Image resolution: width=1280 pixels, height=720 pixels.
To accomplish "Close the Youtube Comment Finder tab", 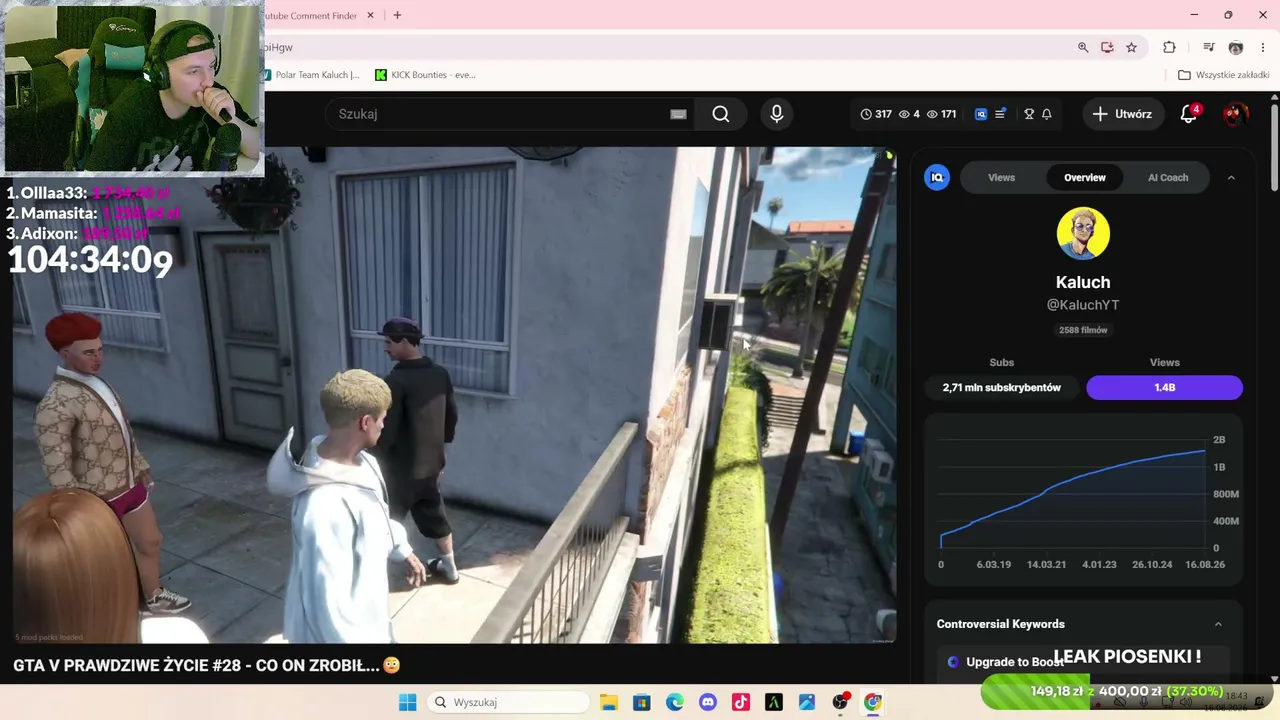I will (370, 15).
